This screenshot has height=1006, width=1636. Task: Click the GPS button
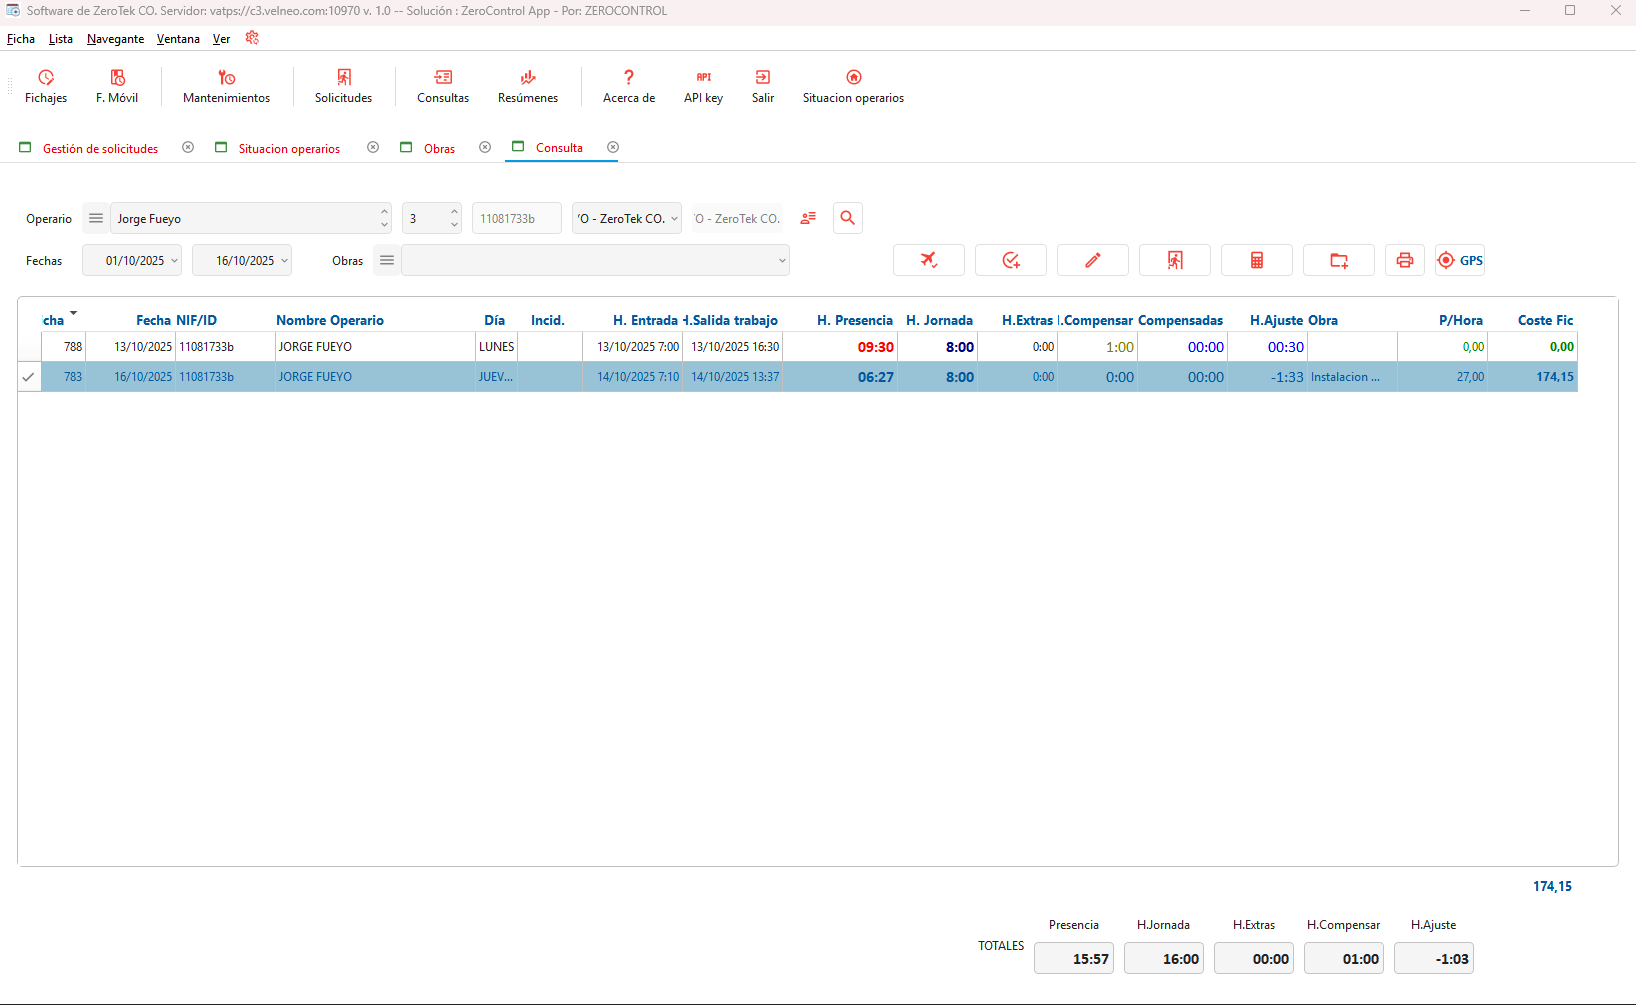point(1460,260)
